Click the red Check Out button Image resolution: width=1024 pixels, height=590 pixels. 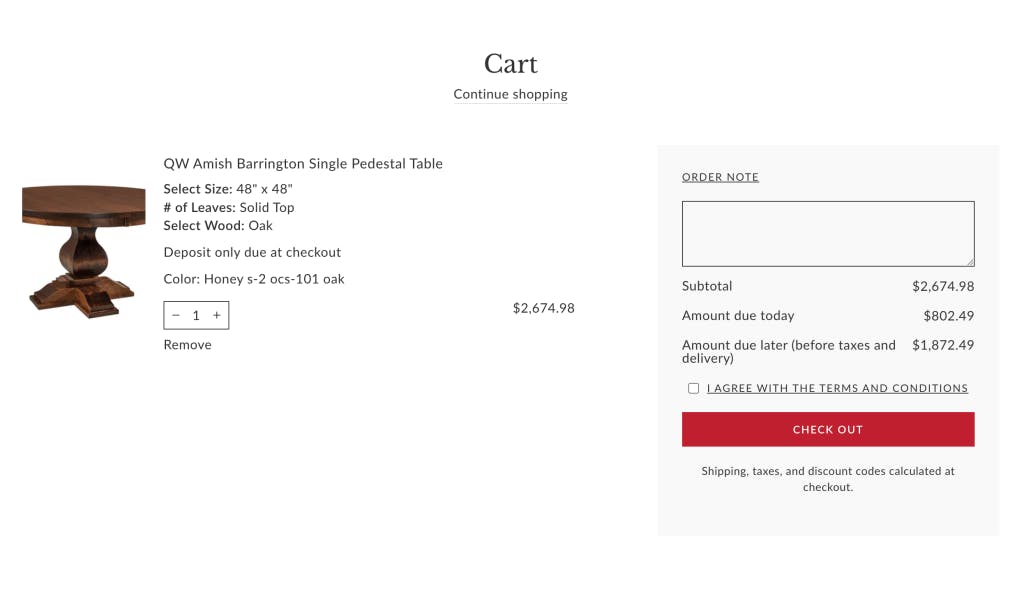(828, 429)
